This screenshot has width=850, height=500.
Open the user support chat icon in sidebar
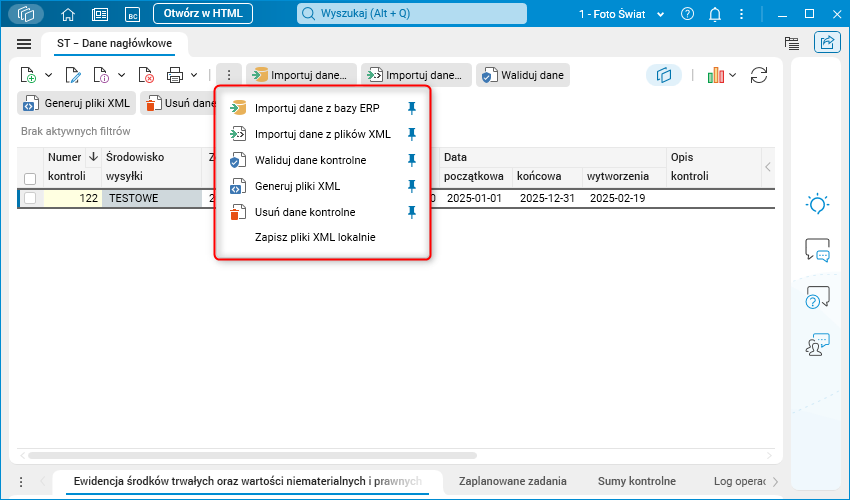tap(817, 344)
